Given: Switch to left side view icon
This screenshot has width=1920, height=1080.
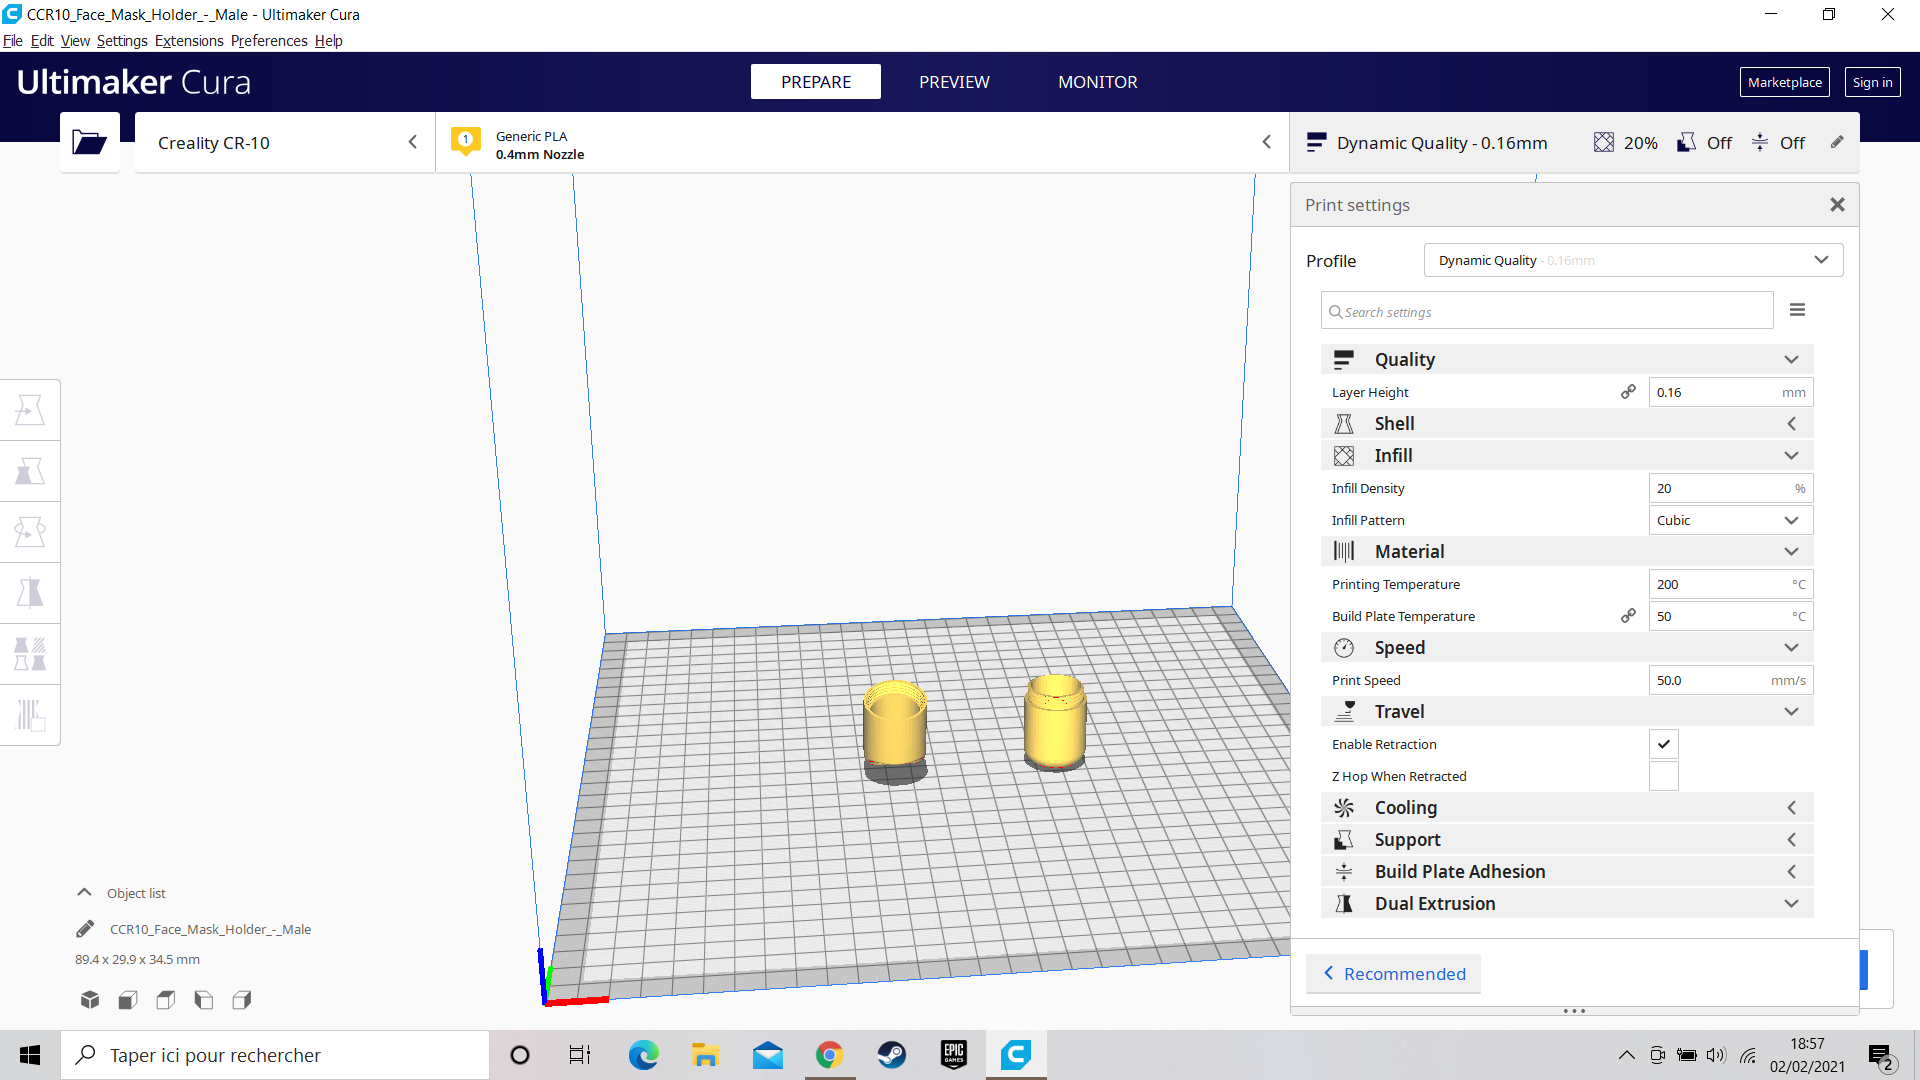Looking at the screenshot, I should click(204, 999).
